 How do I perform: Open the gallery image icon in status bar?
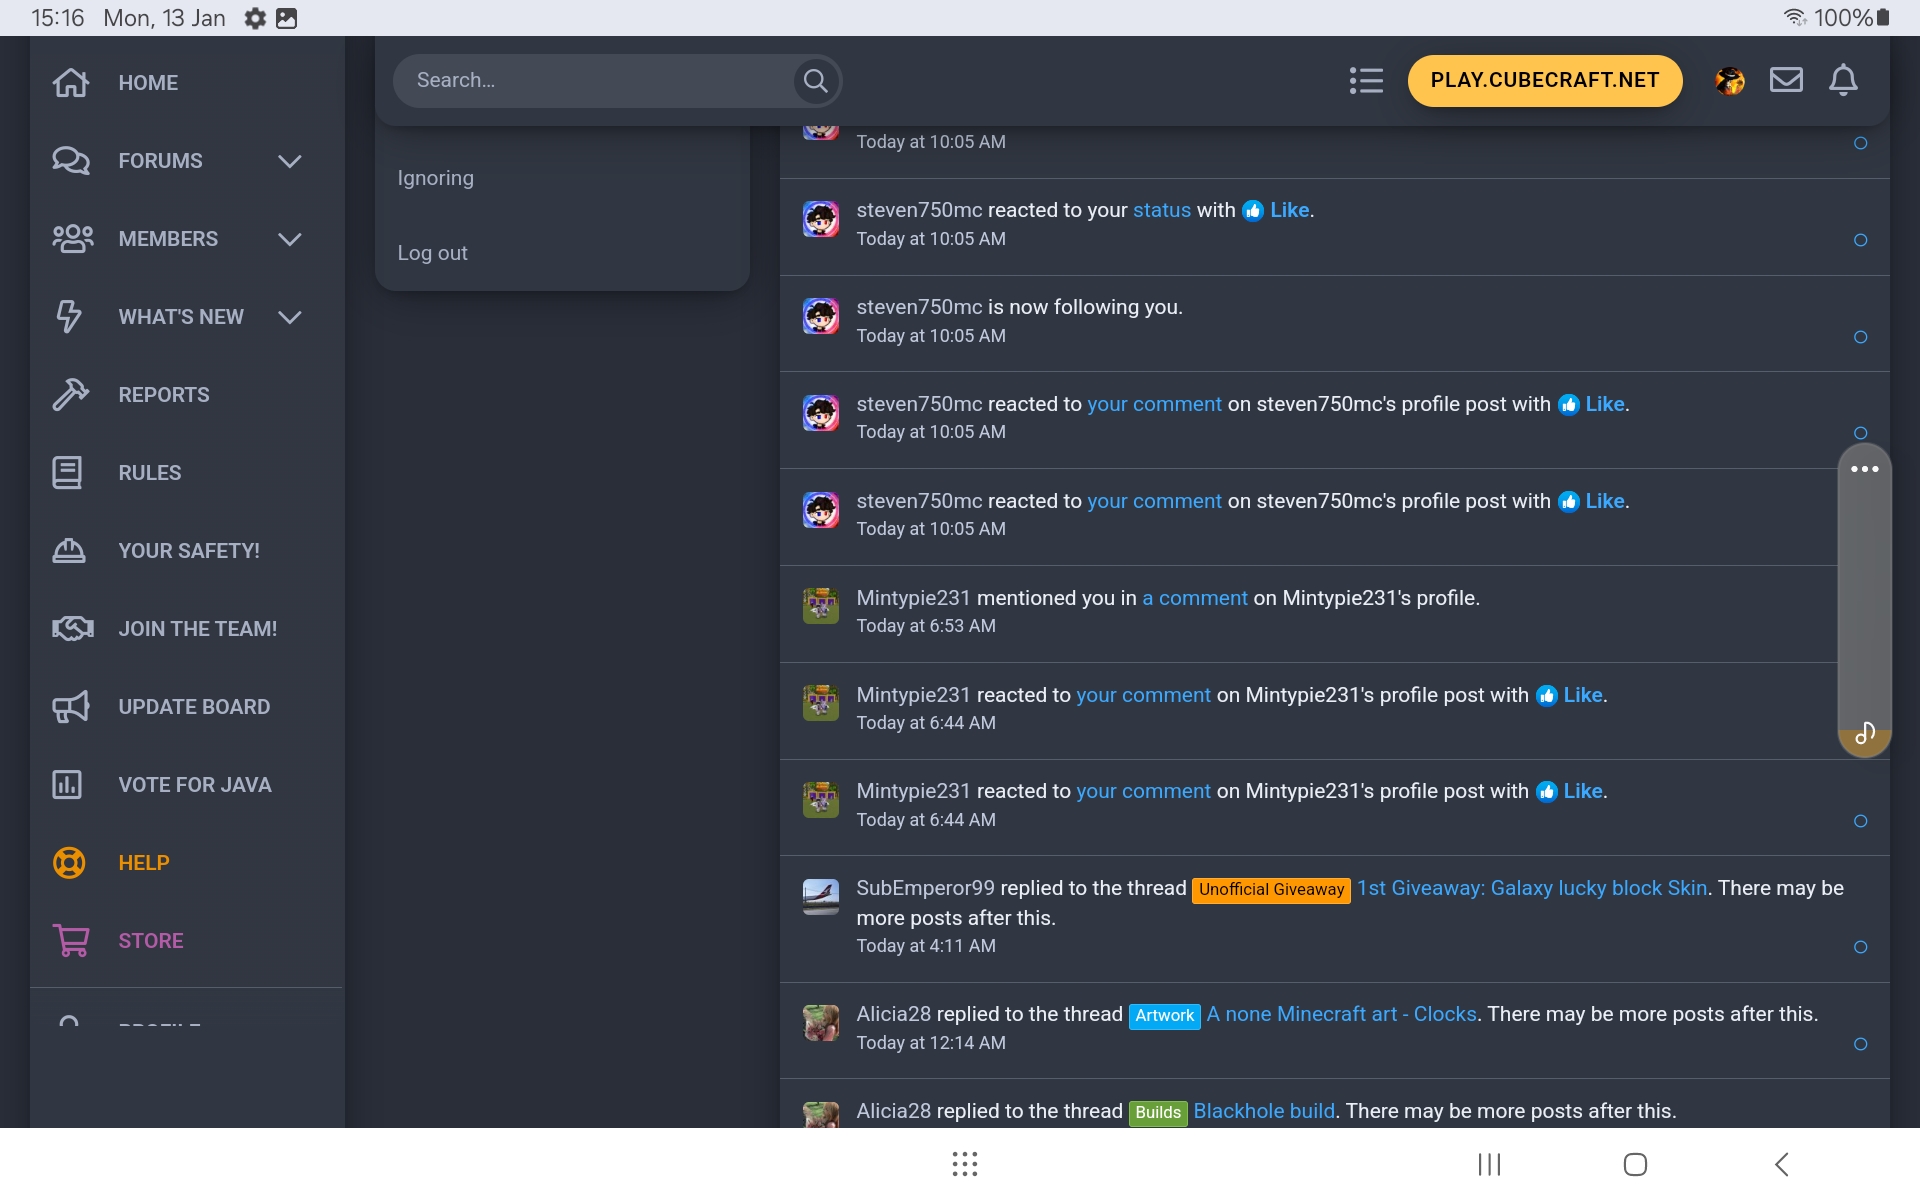(x=287, y=18)
